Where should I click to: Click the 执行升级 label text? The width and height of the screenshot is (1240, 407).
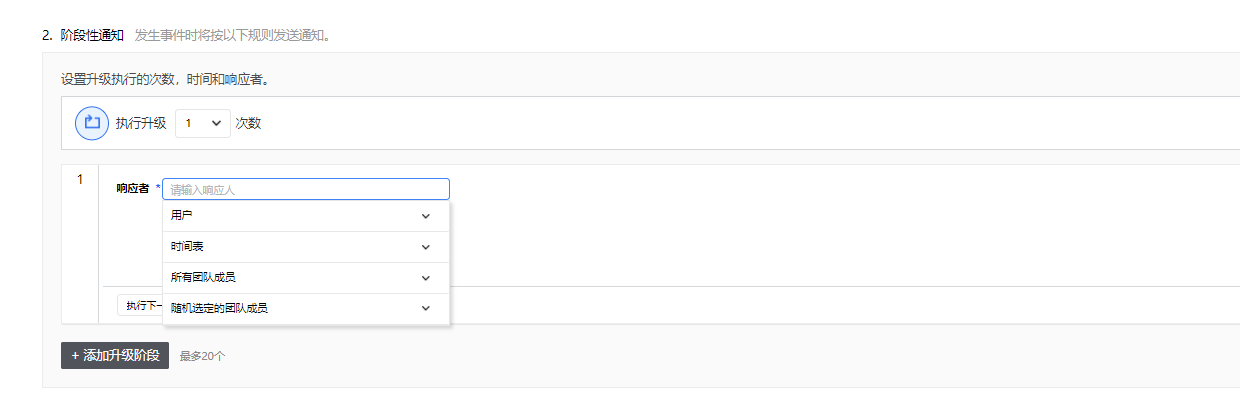[141, 123]
